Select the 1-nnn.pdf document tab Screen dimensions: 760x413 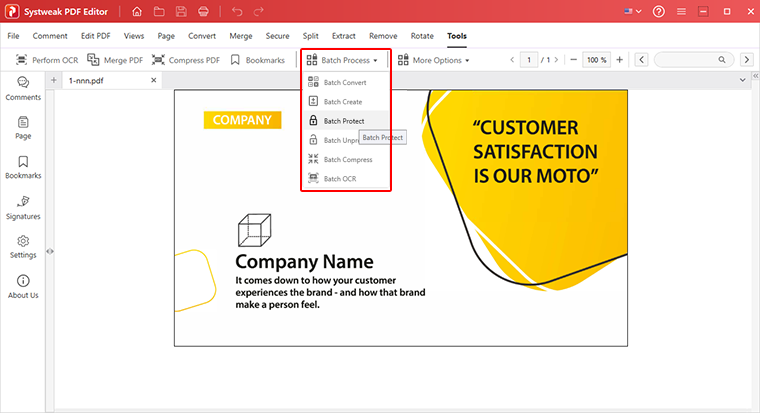112,80
